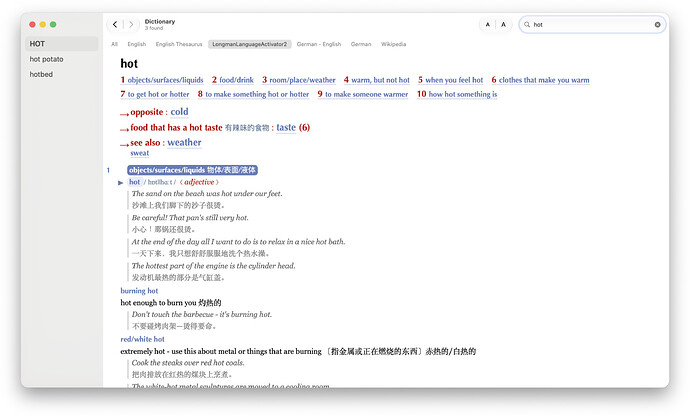Click sentence 'The sand on the beach was hot'

(x=207, y=194)
